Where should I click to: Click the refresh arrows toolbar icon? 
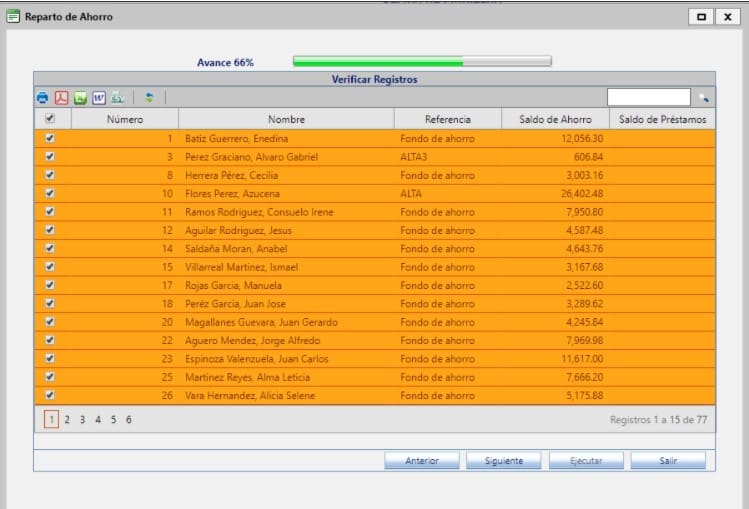click(149, 98)
